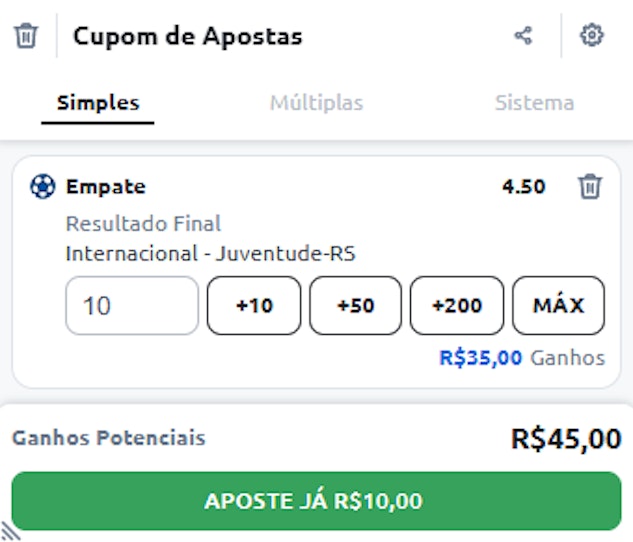The image size is (633, 542).
Task: Click the soccer ball icon next to Empate
Action: pos(43,186)
